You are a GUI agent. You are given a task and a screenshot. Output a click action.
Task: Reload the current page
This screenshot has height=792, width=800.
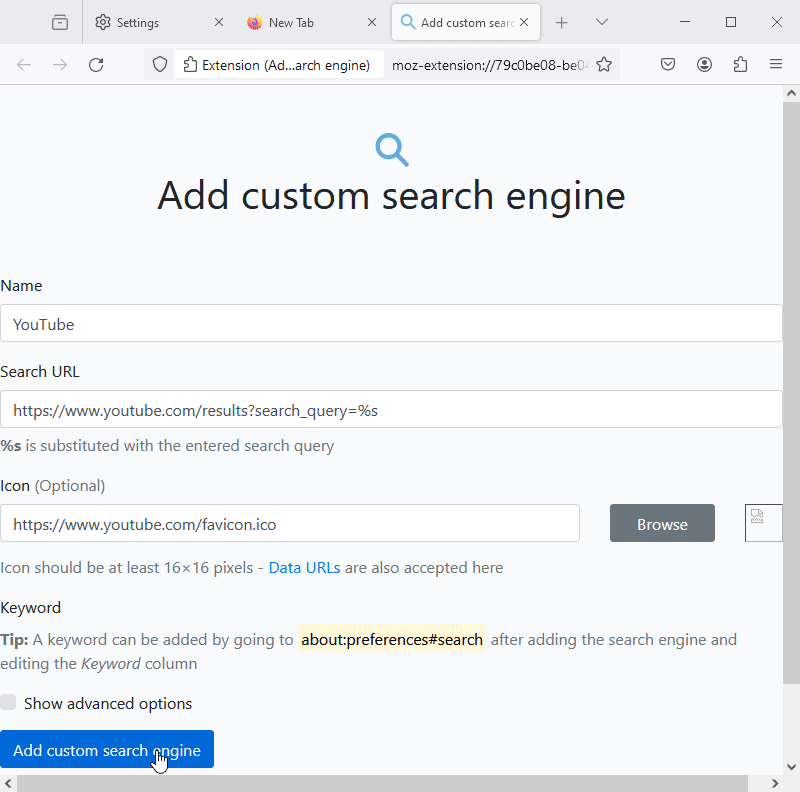96,65
